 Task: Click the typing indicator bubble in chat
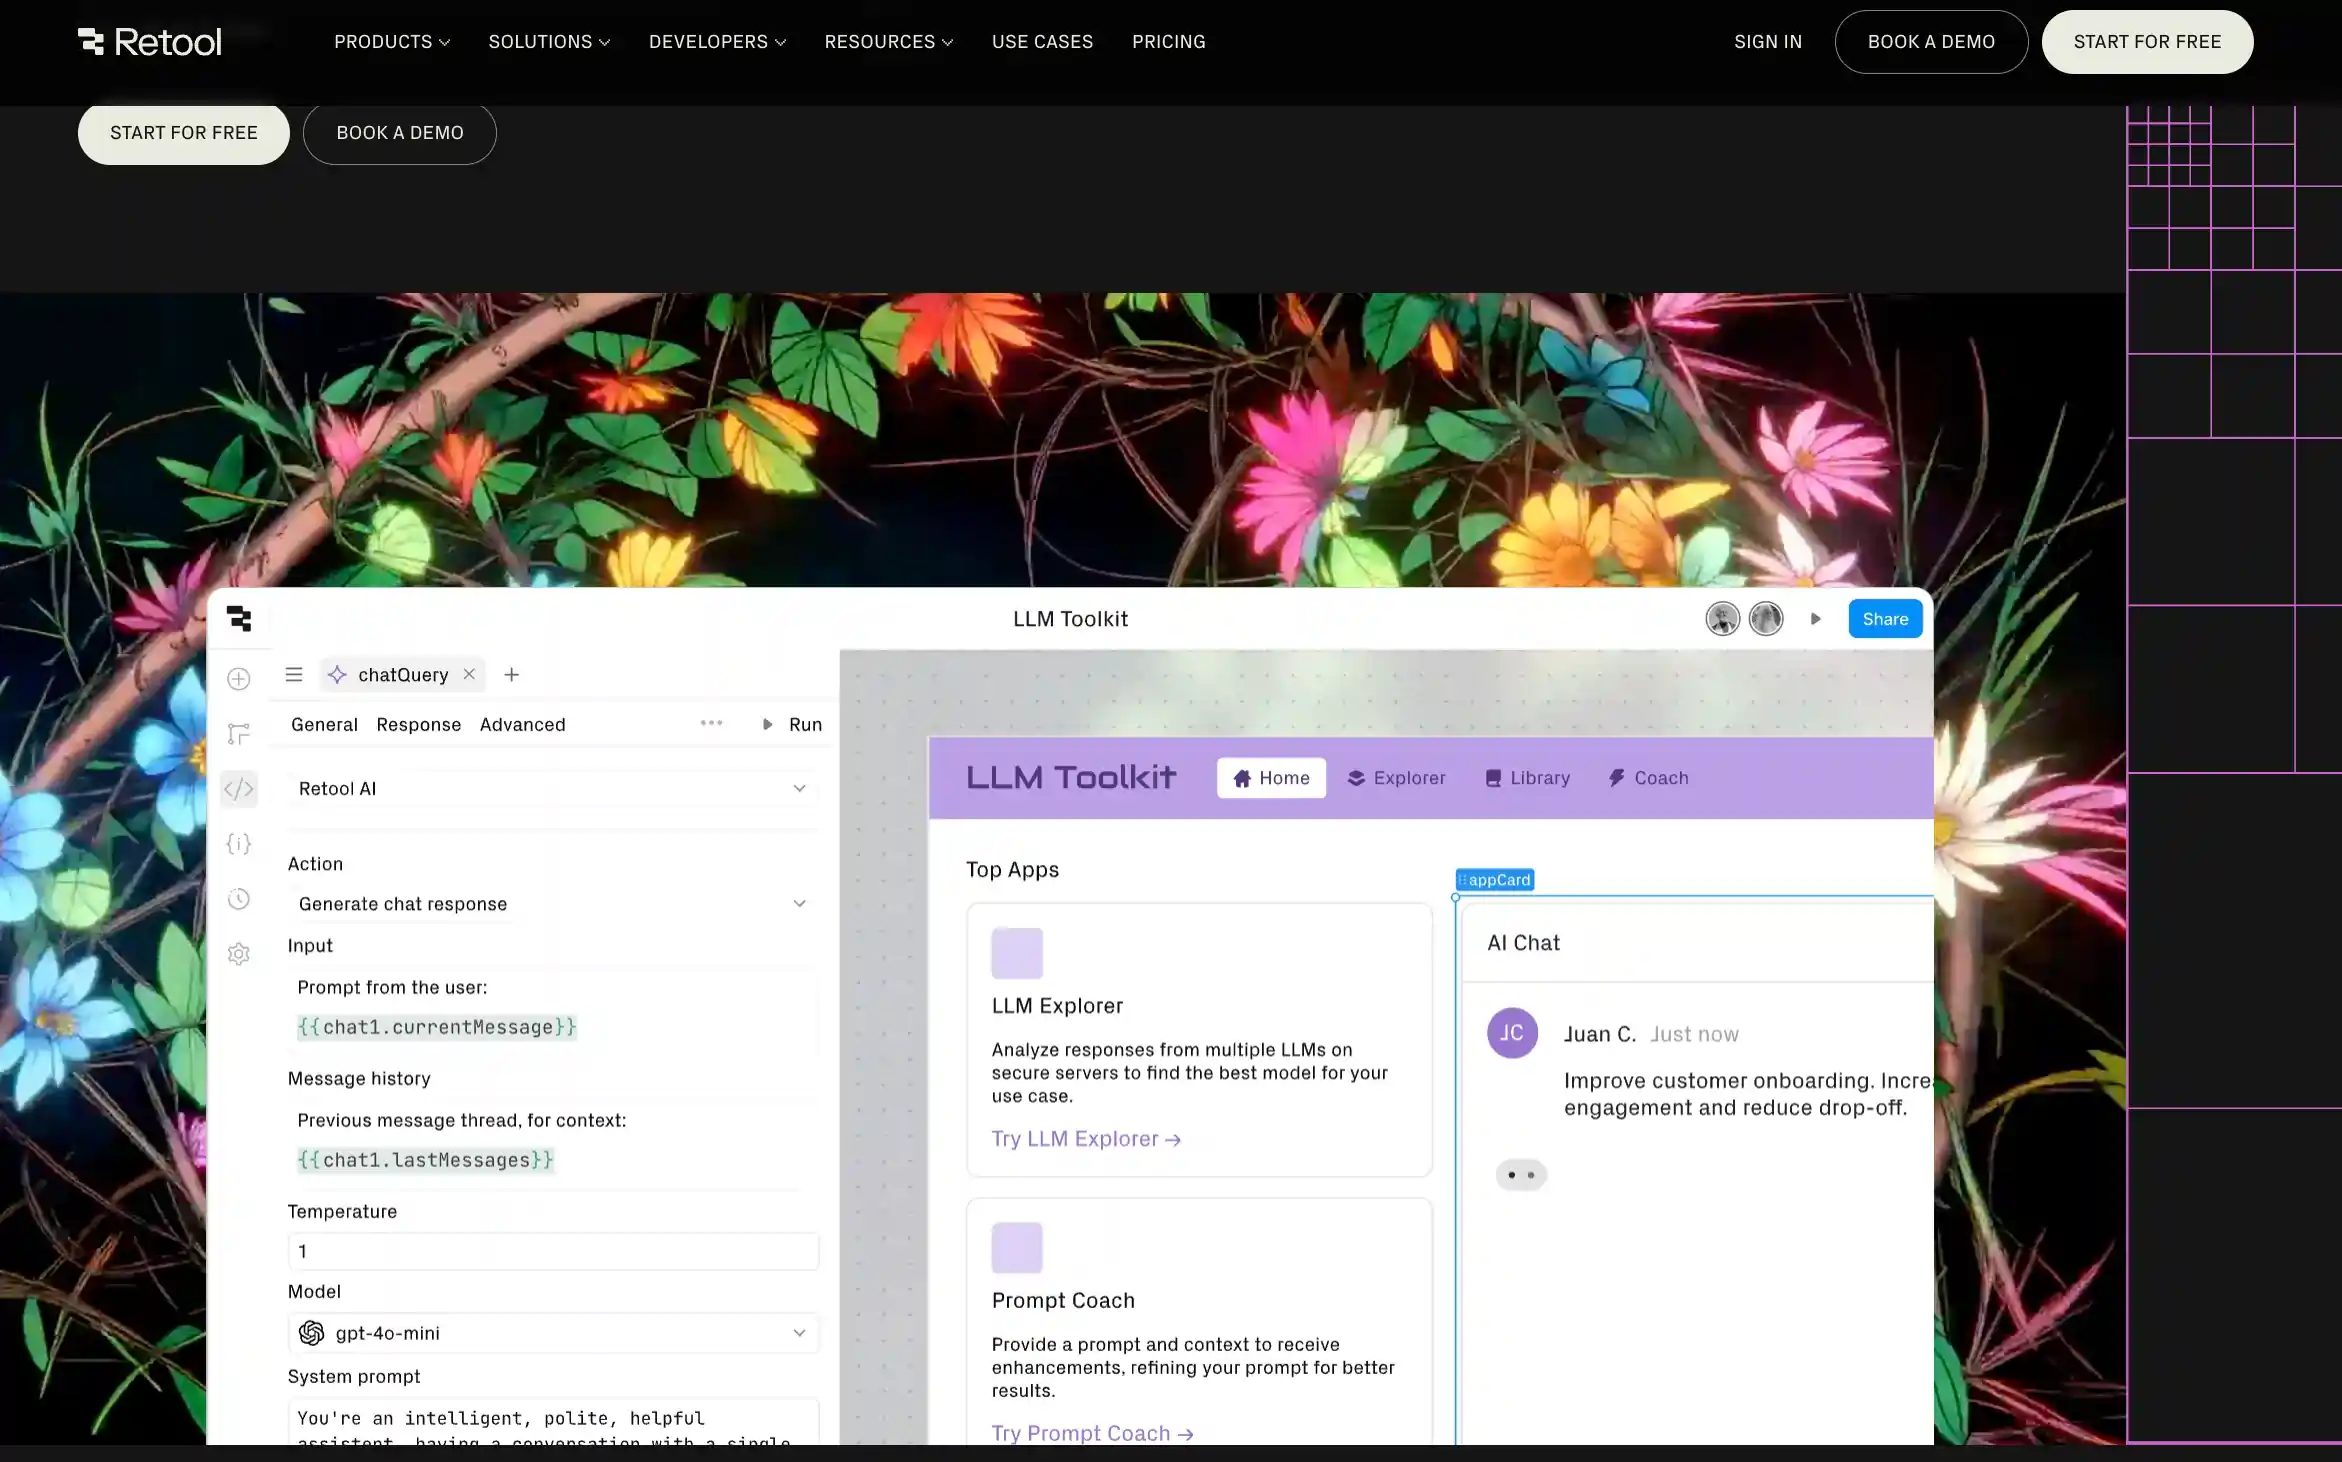coord(1521,1175)
